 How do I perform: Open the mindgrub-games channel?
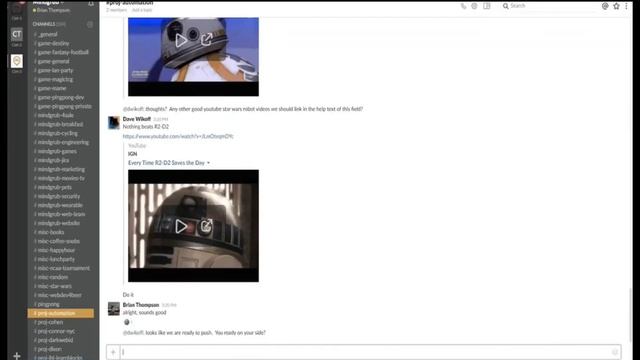56,151
